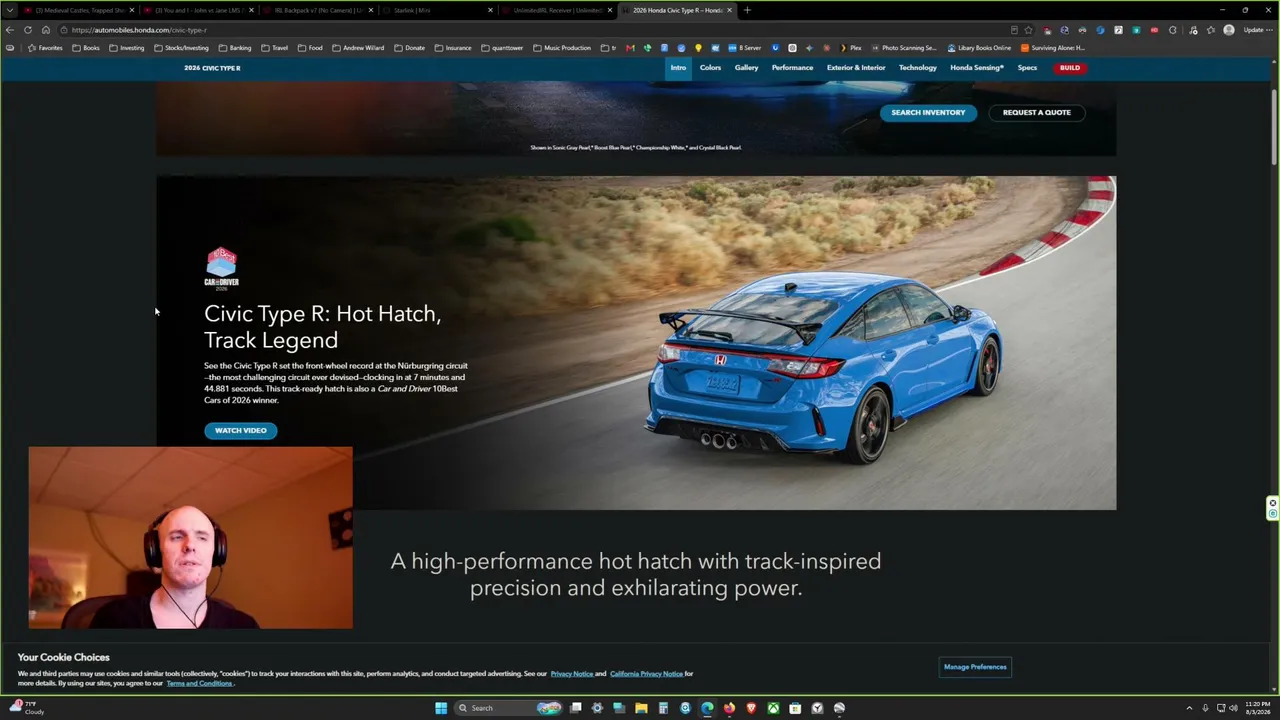1280x720 pixels.
Task: Open the Gmail bookmark icon
Action: point(630,48)
